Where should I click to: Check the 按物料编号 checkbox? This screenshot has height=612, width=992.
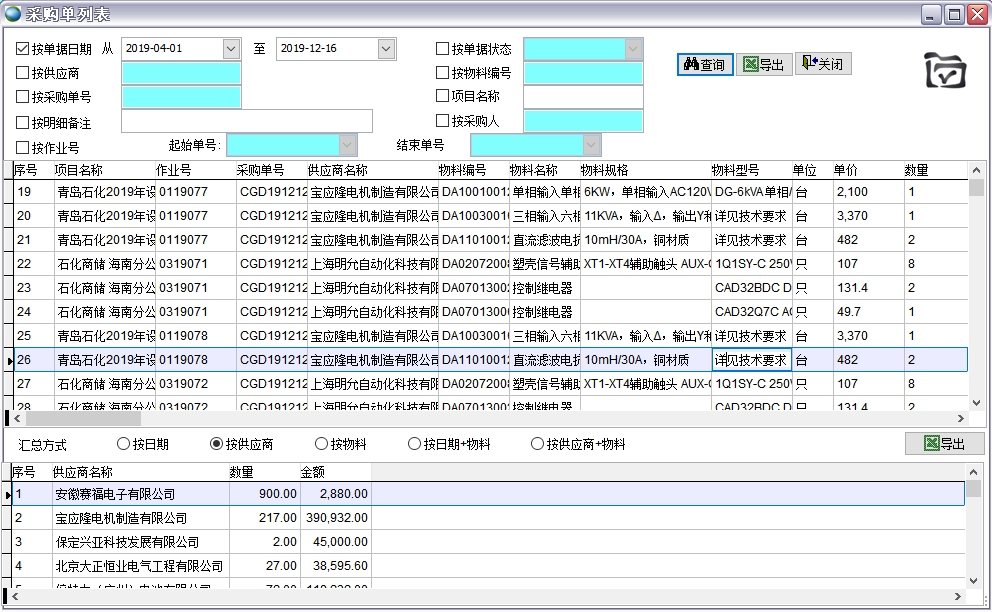[443, 73]
